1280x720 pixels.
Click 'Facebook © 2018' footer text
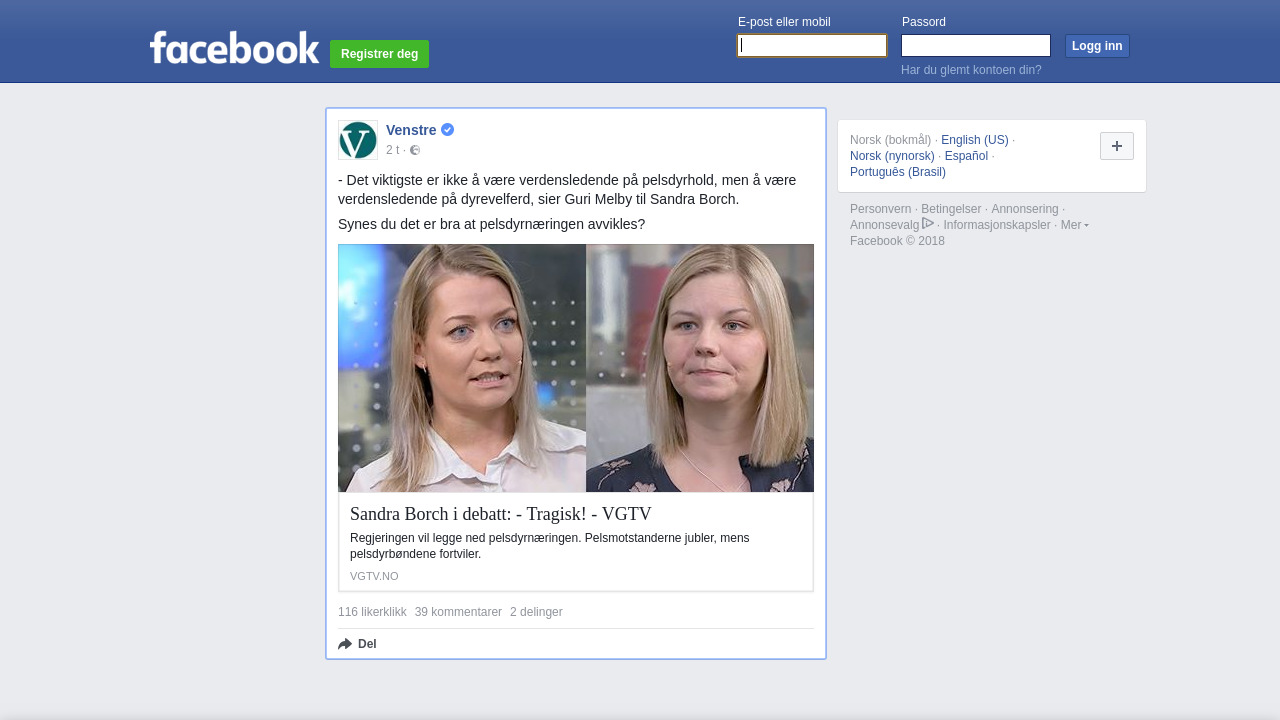click(x=897, y=241)
